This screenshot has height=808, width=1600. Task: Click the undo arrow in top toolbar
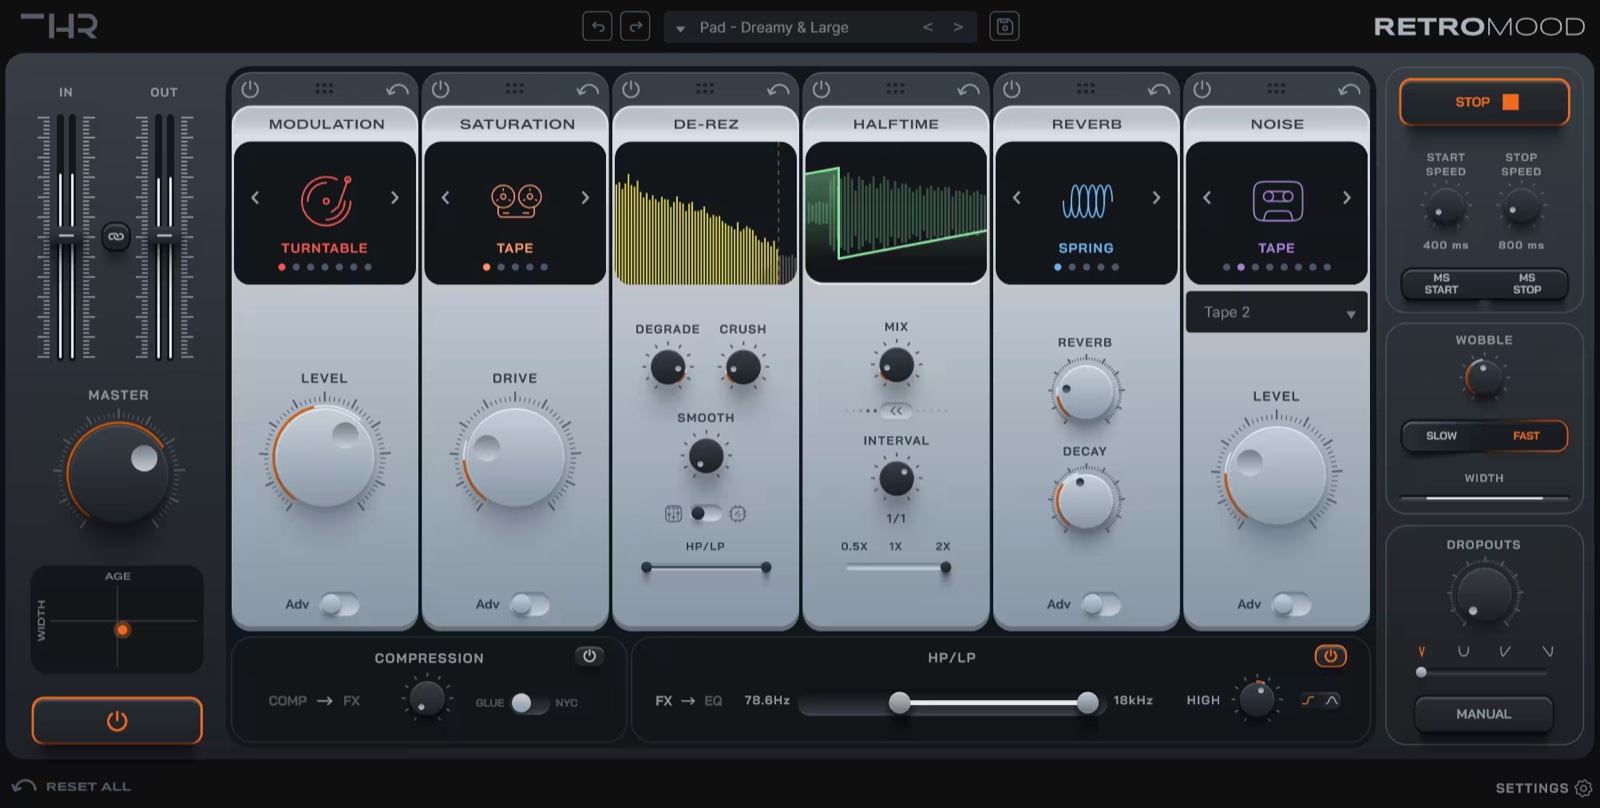click(x=597, y=27)
